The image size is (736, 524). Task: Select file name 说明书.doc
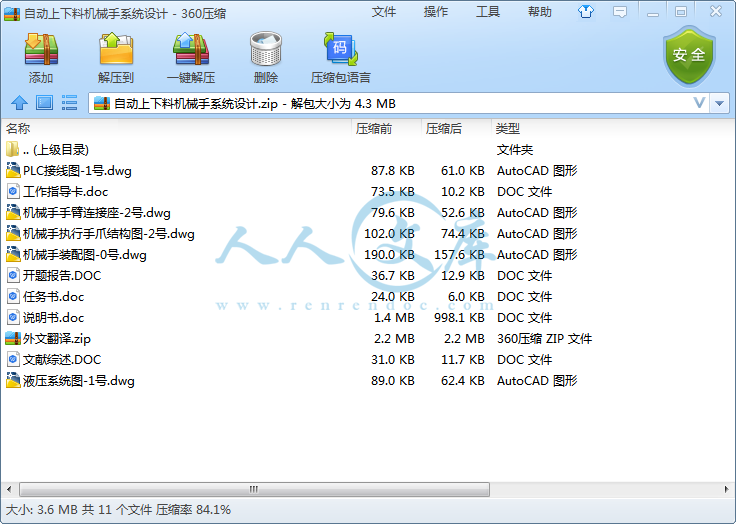(54, 318)
